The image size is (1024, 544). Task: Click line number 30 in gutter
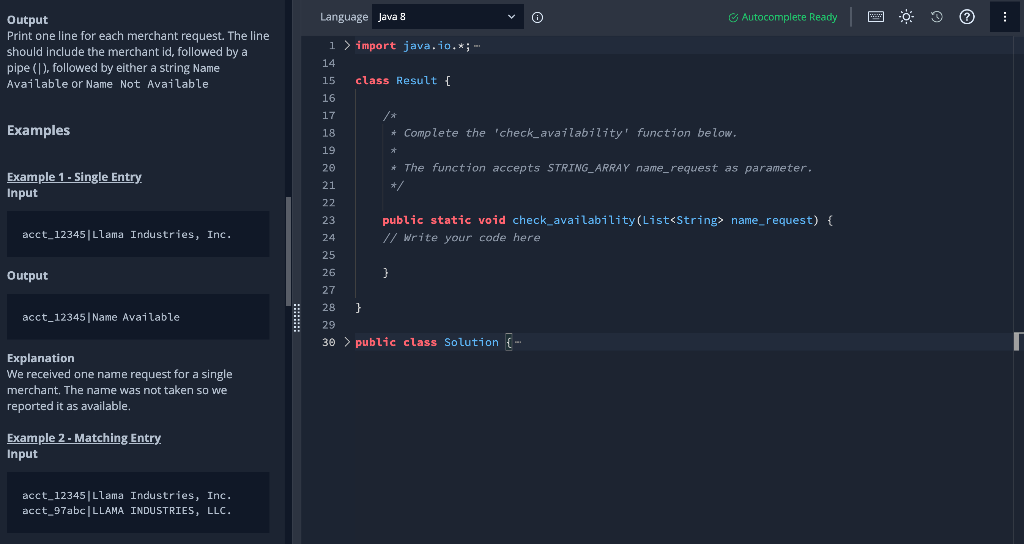[x=328, y=342]
